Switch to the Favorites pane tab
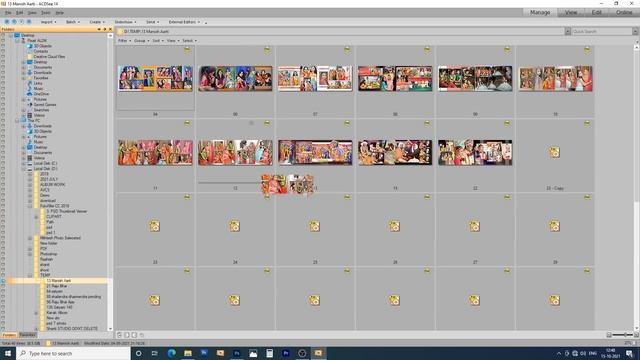 27,335
